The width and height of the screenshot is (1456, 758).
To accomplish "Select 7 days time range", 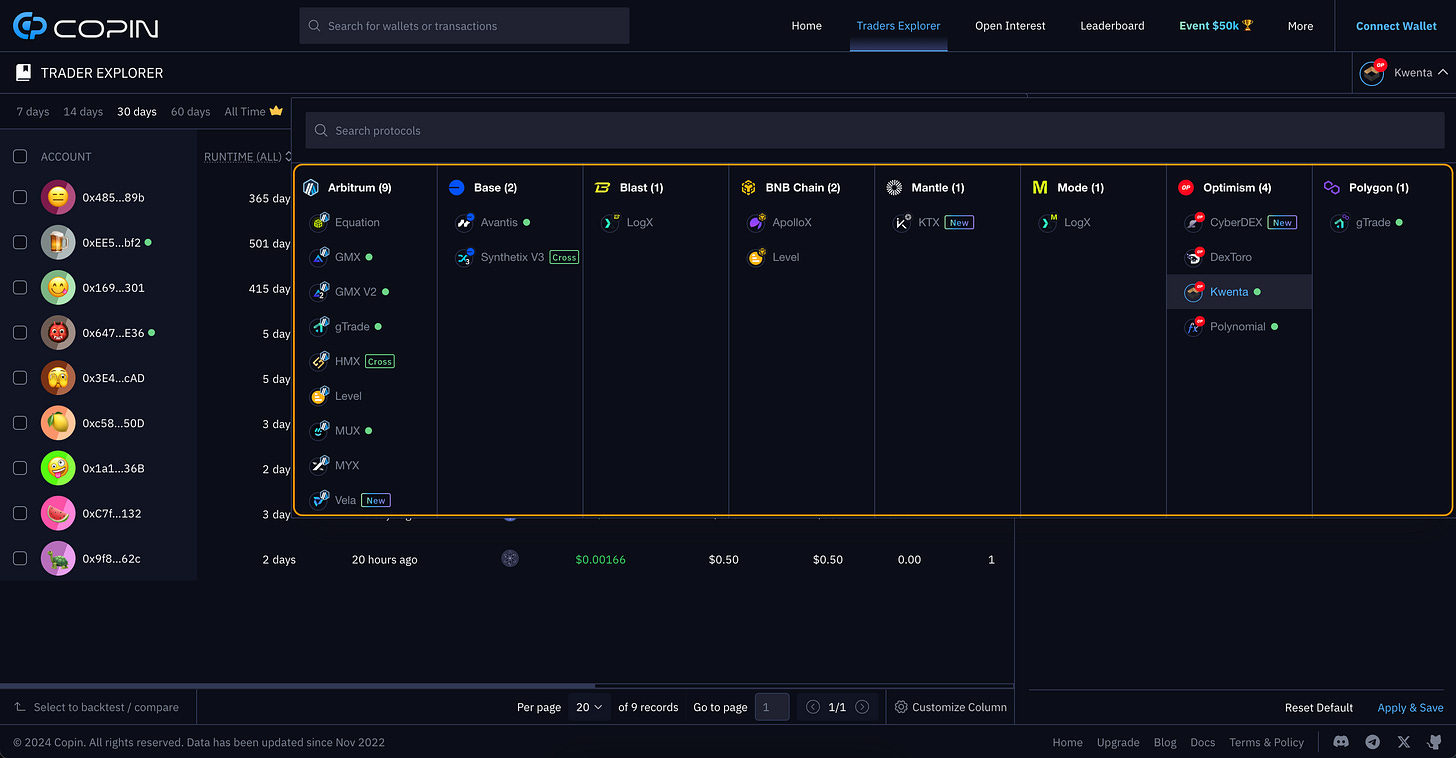I will pos(33,112).
